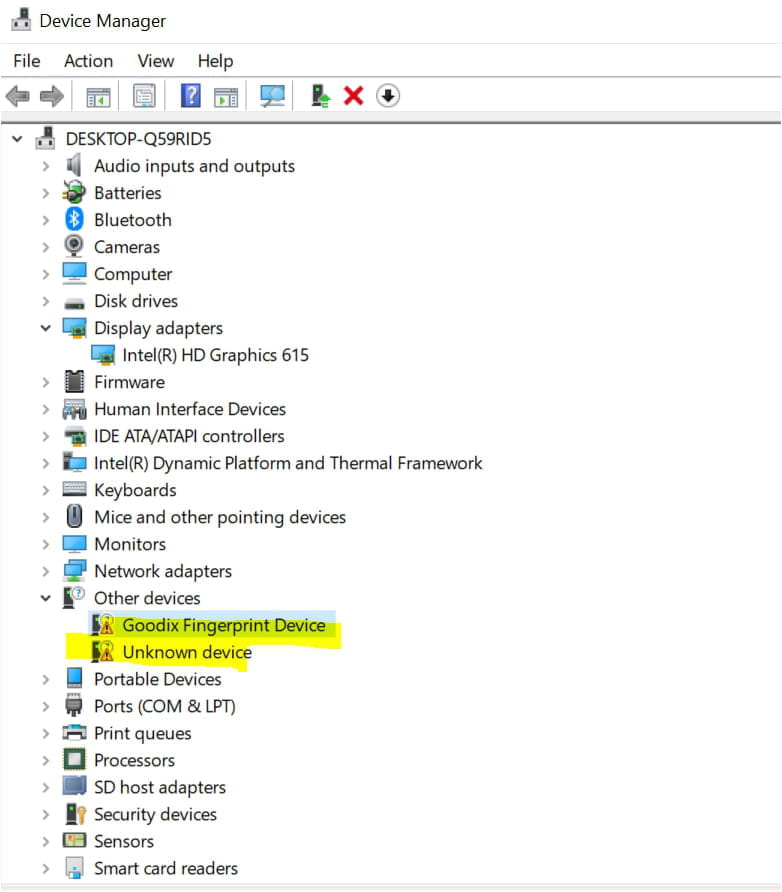
Task: Click Show/Hide Action Pane toolbar icon
Action: pyautogui.click(x=226, y=96)
